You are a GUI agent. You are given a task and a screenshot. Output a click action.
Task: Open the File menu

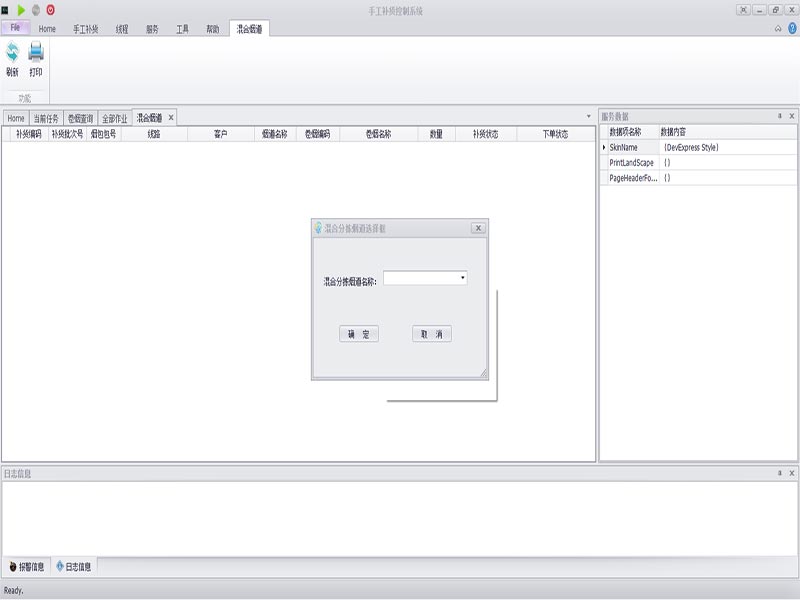pyautogui.click(x=15, y=28)
